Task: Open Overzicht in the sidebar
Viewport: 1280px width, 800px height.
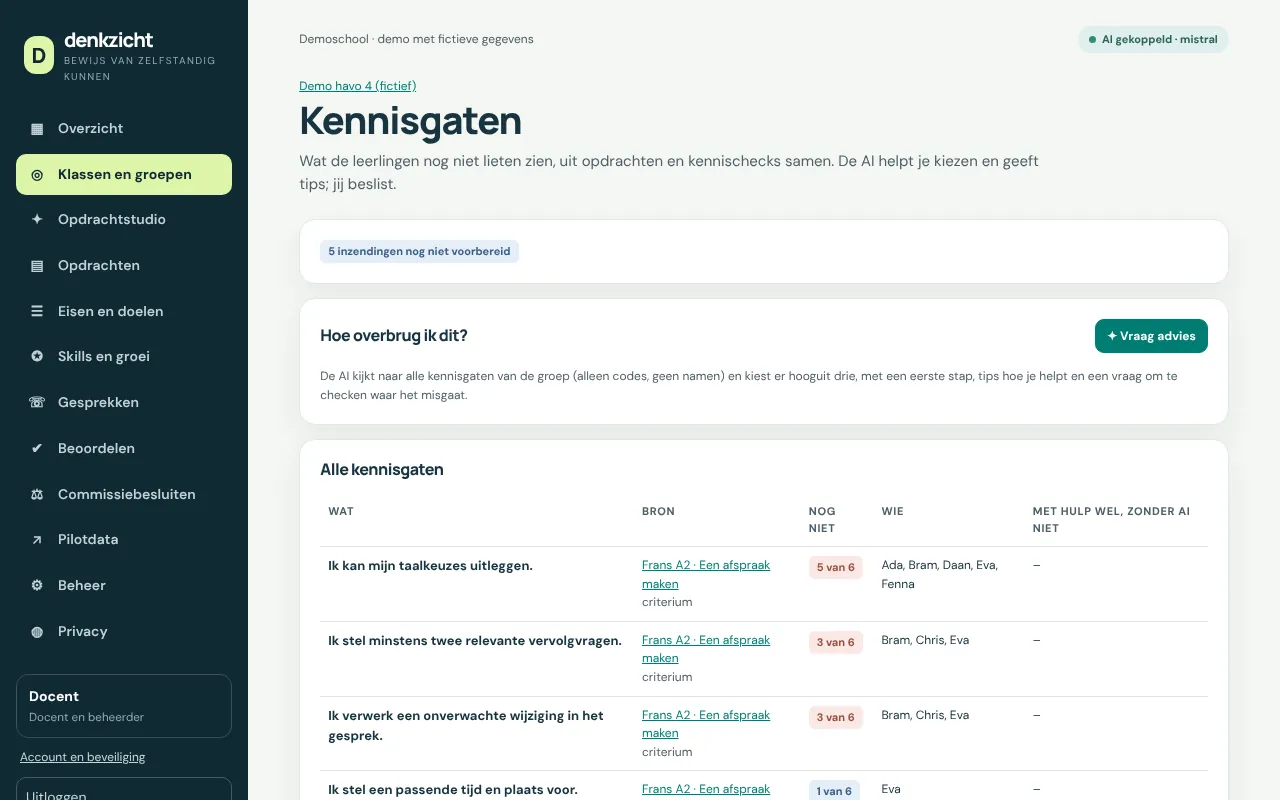Action: pyautogui.click(x=124, y=129)
